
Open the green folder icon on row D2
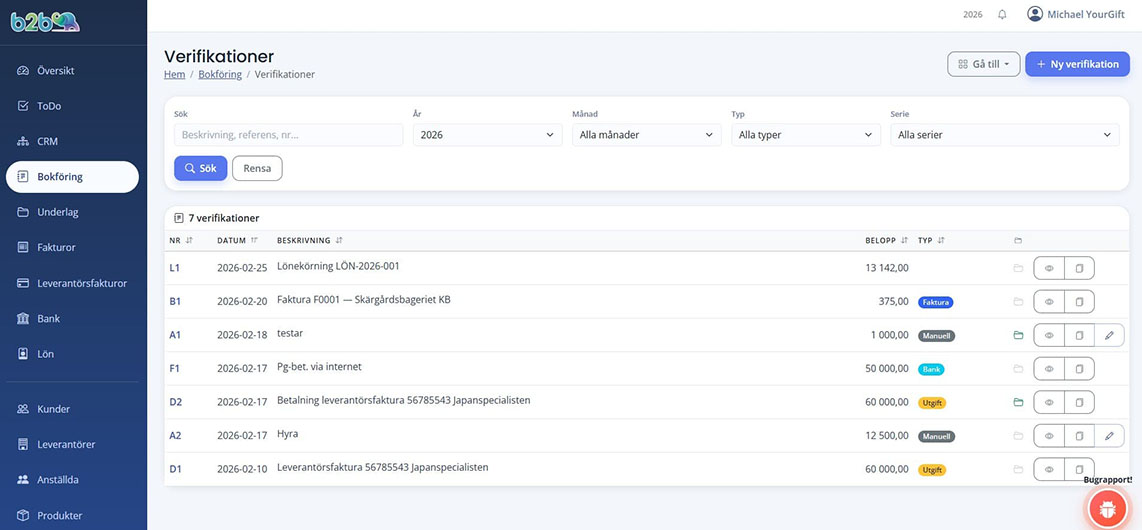click(1018, 402)
